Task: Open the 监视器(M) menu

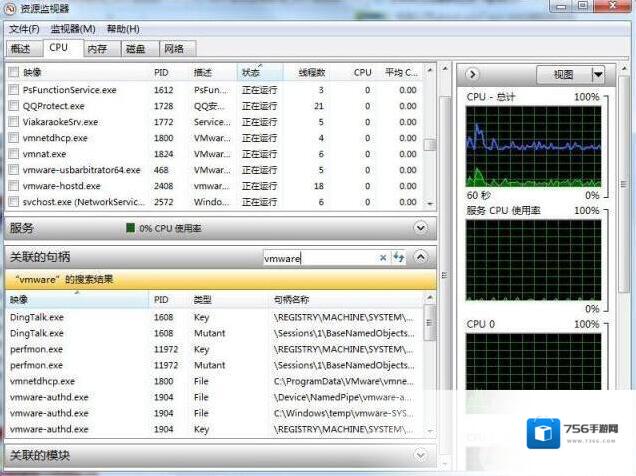Action: click(x=73, y=29)
